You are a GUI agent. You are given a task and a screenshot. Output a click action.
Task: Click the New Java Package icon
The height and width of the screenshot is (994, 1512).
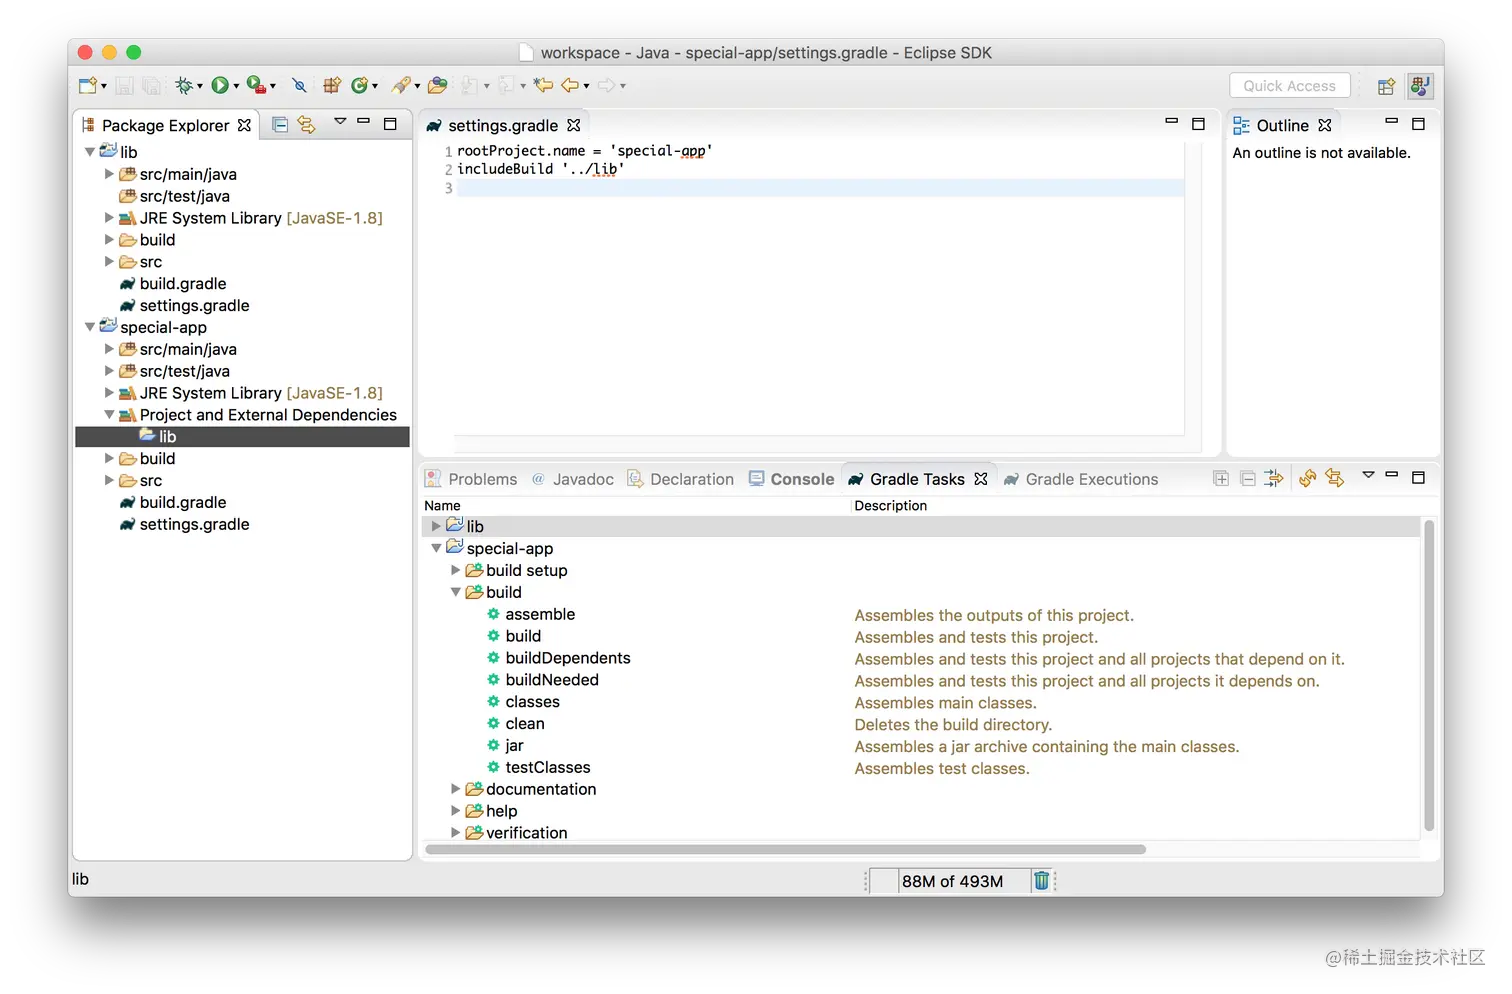(331, 86)
